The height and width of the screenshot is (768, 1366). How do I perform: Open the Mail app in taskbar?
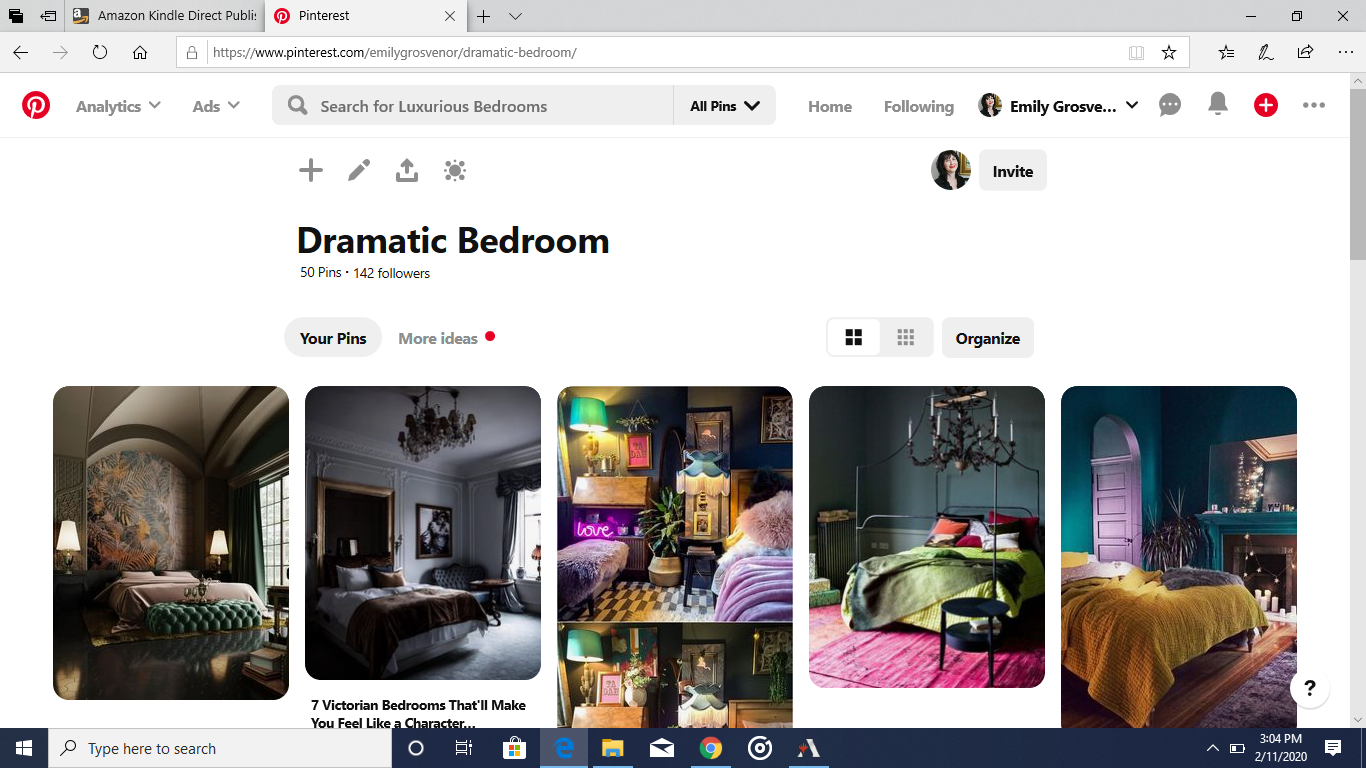point(662,748)
